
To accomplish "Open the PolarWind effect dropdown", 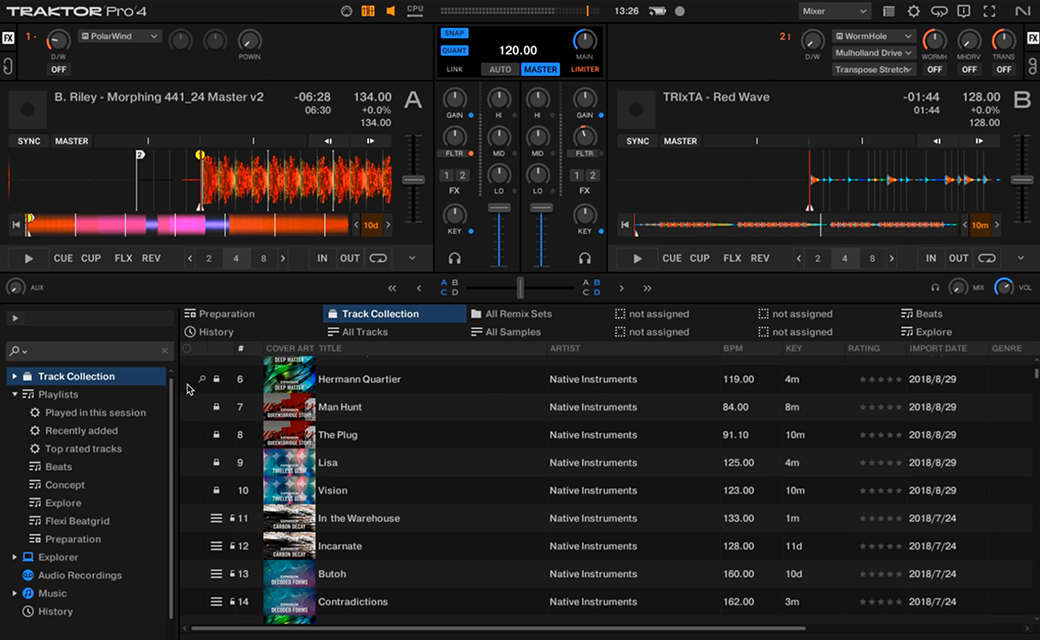I will [120, 36].
